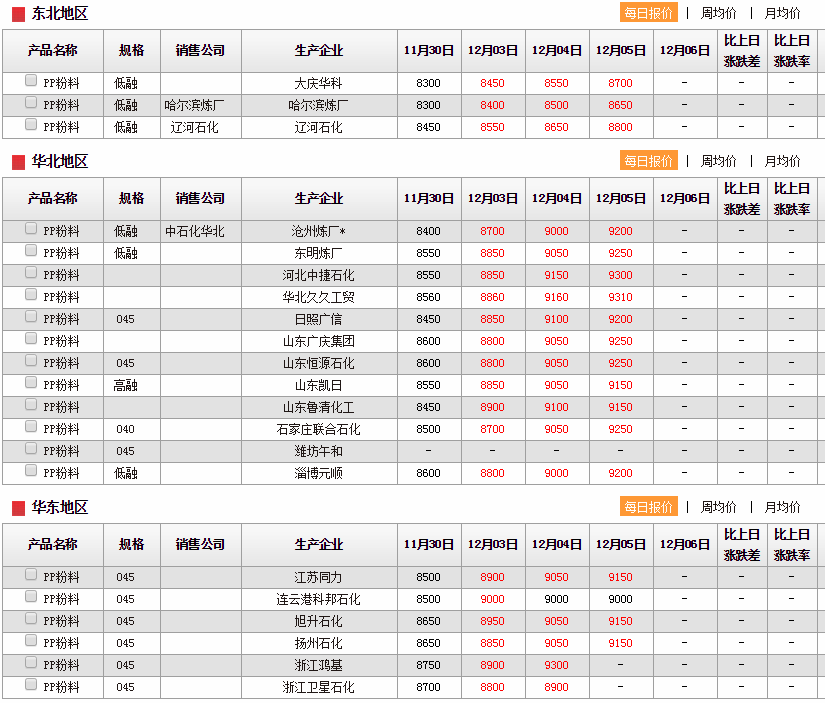Click the 河北中捷石化 producer name

pyautogui.click(x=318, y=275)
